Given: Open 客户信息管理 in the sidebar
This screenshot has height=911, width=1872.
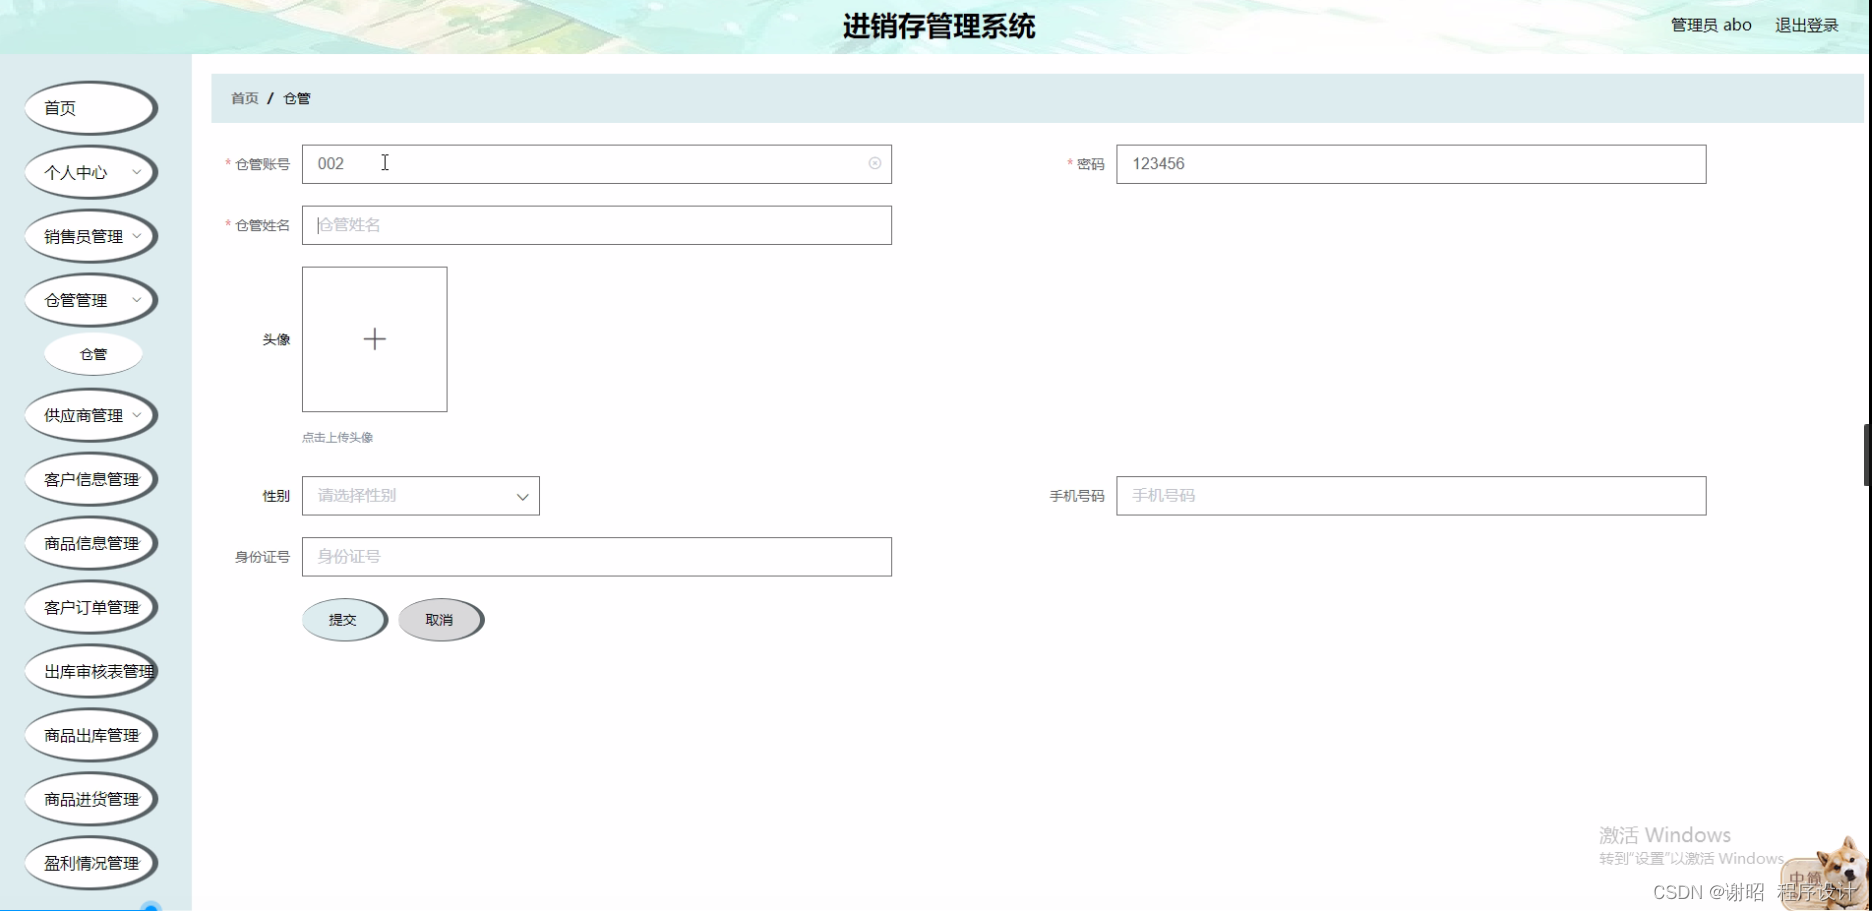Looking at the screenshot, I should point(91,479).
